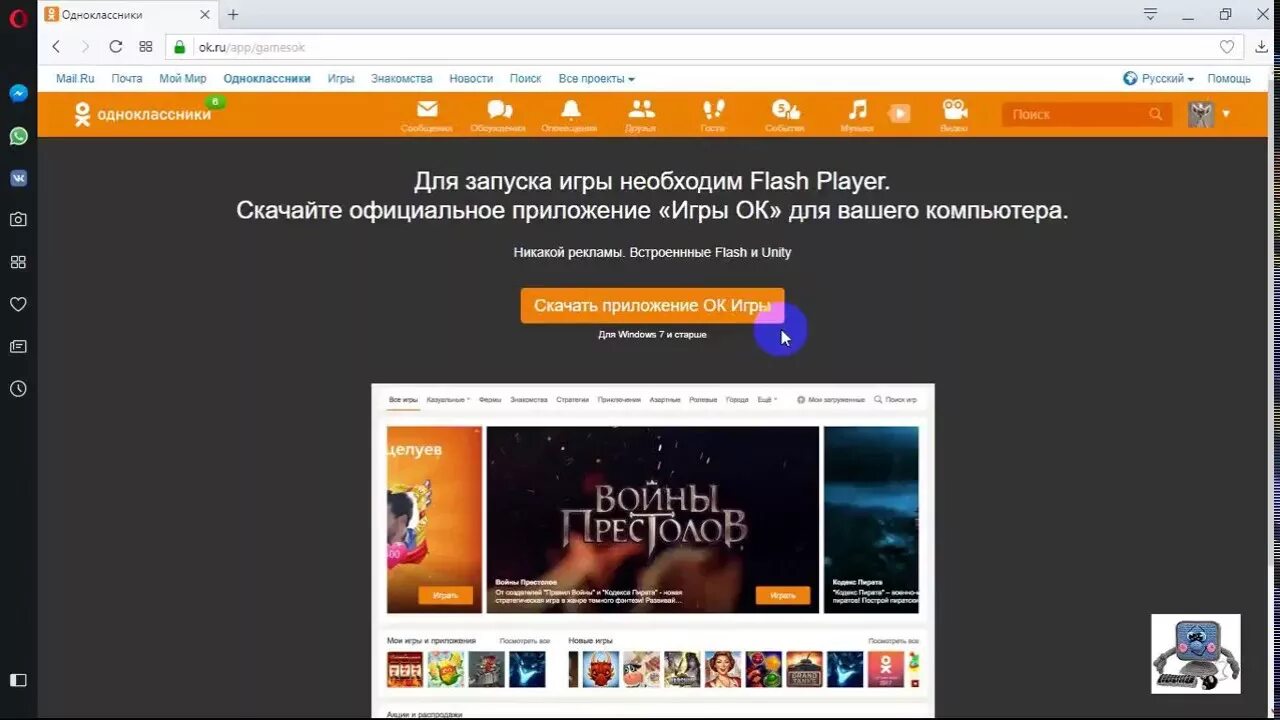Reload the current page
Viewport: 1280px width, 720px height.
pyautogui.click(x=115, y=47)
